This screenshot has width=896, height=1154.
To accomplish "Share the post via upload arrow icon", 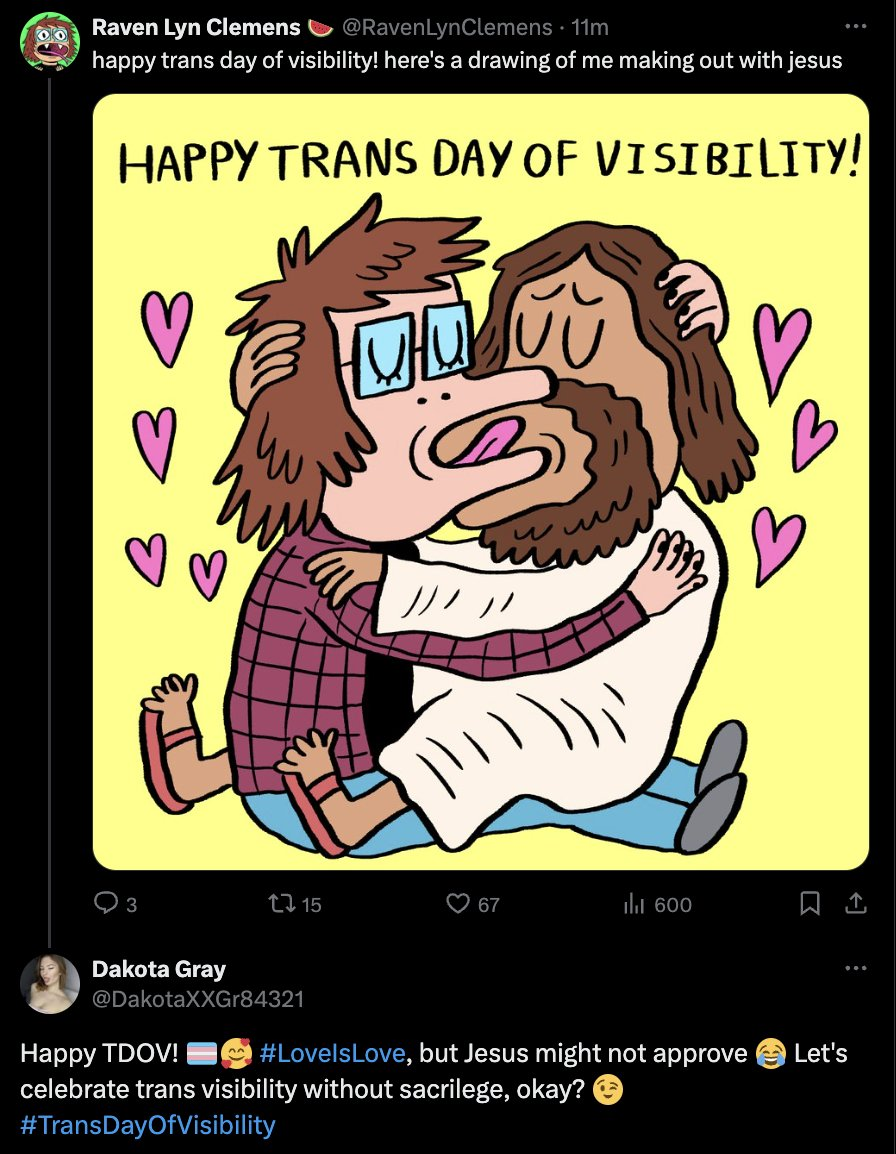I will tap(855, 903).
